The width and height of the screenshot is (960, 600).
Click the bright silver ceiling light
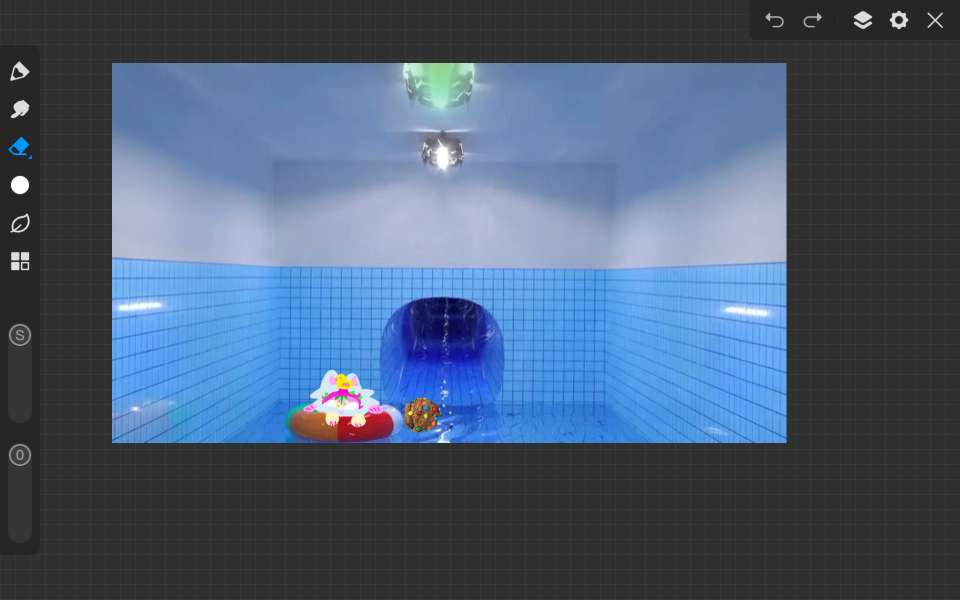[441, 153]
